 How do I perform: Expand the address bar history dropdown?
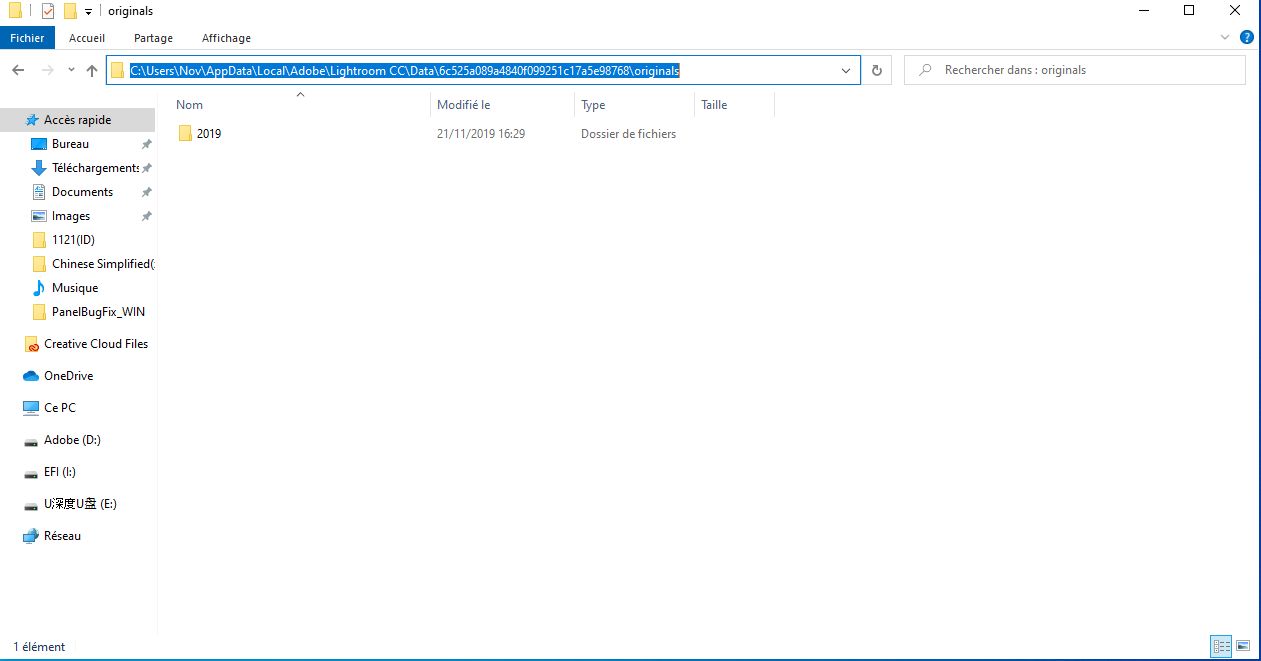845,70
